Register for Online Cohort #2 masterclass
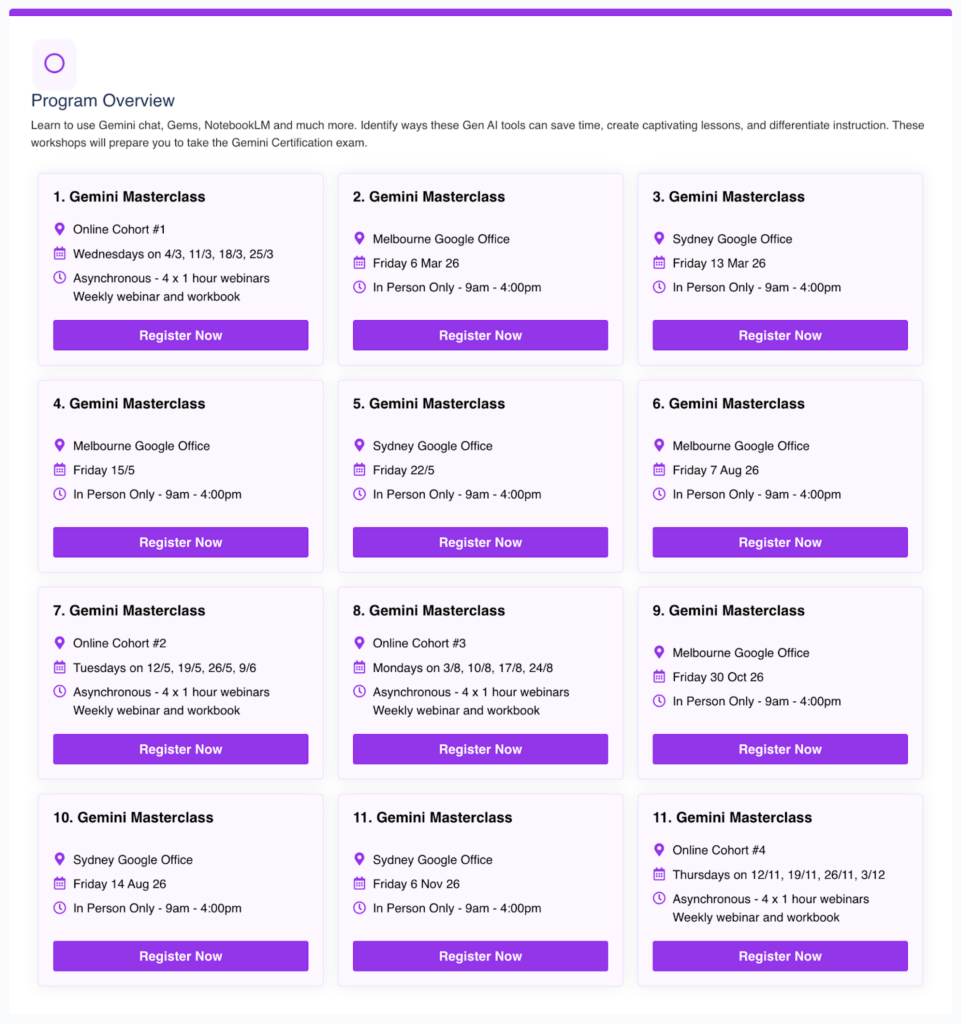The image size is (961, 1024). (x=180, y=749)
